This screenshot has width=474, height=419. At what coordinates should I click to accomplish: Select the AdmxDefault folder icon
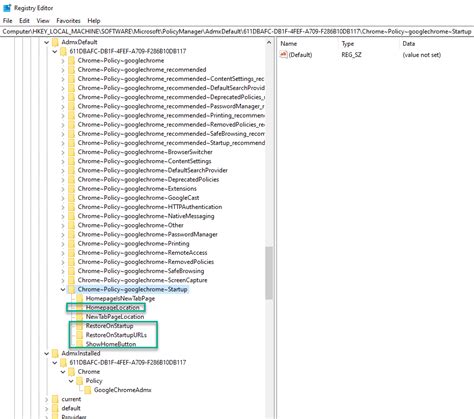point(55,42)
